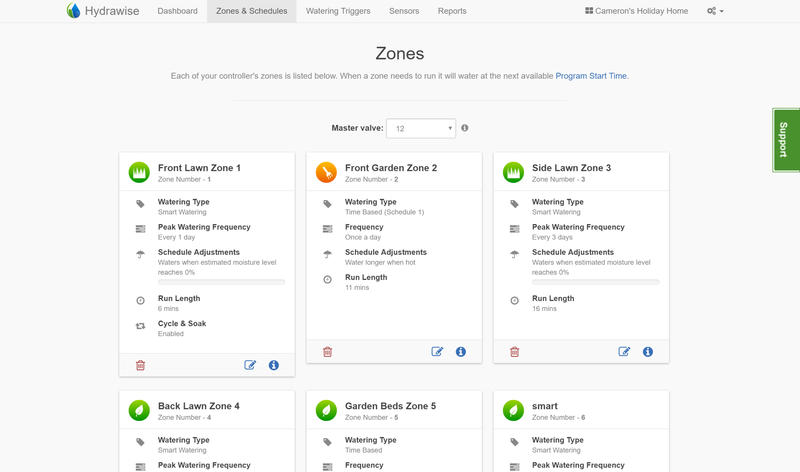Click the 'Once a day' frequency text
Viewport: 800px width, 472px height.
[363, 237]
